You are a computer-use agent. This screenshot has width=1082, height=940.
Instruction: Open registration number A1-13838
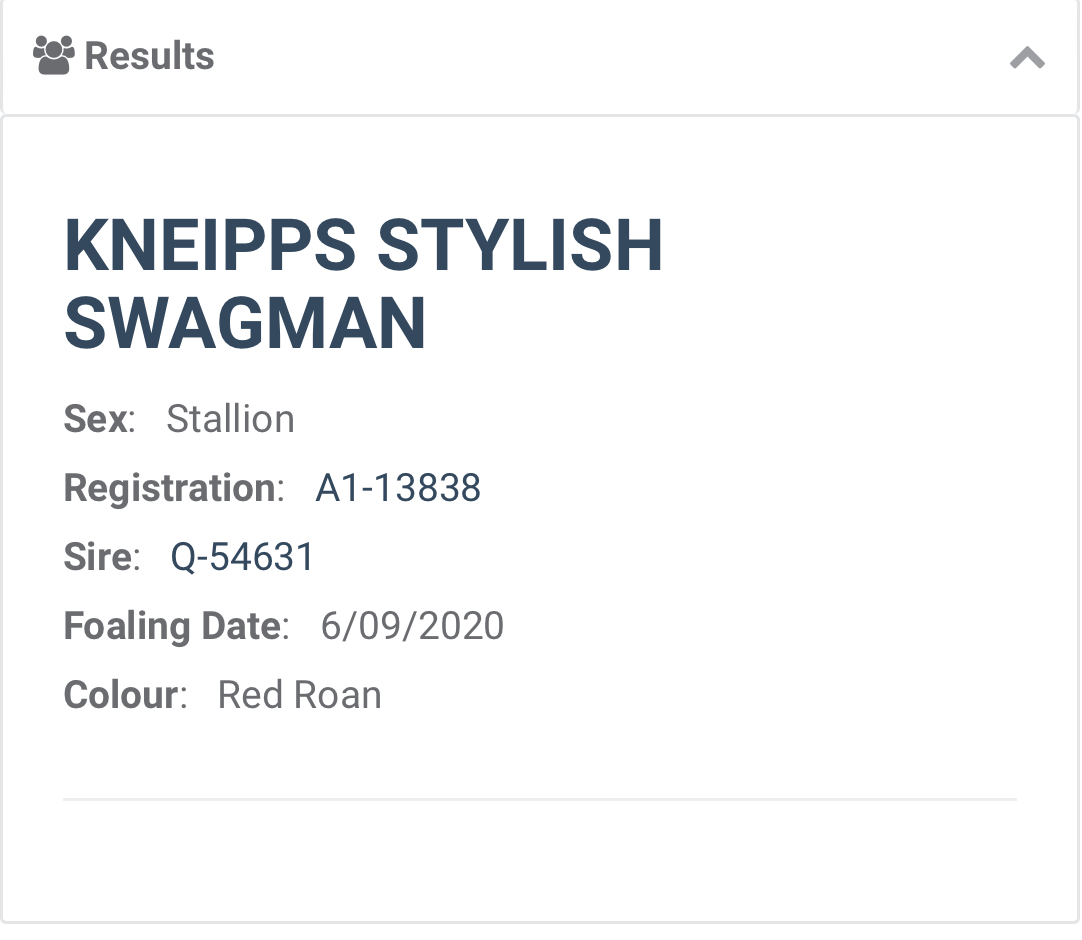tap(398, 488)
